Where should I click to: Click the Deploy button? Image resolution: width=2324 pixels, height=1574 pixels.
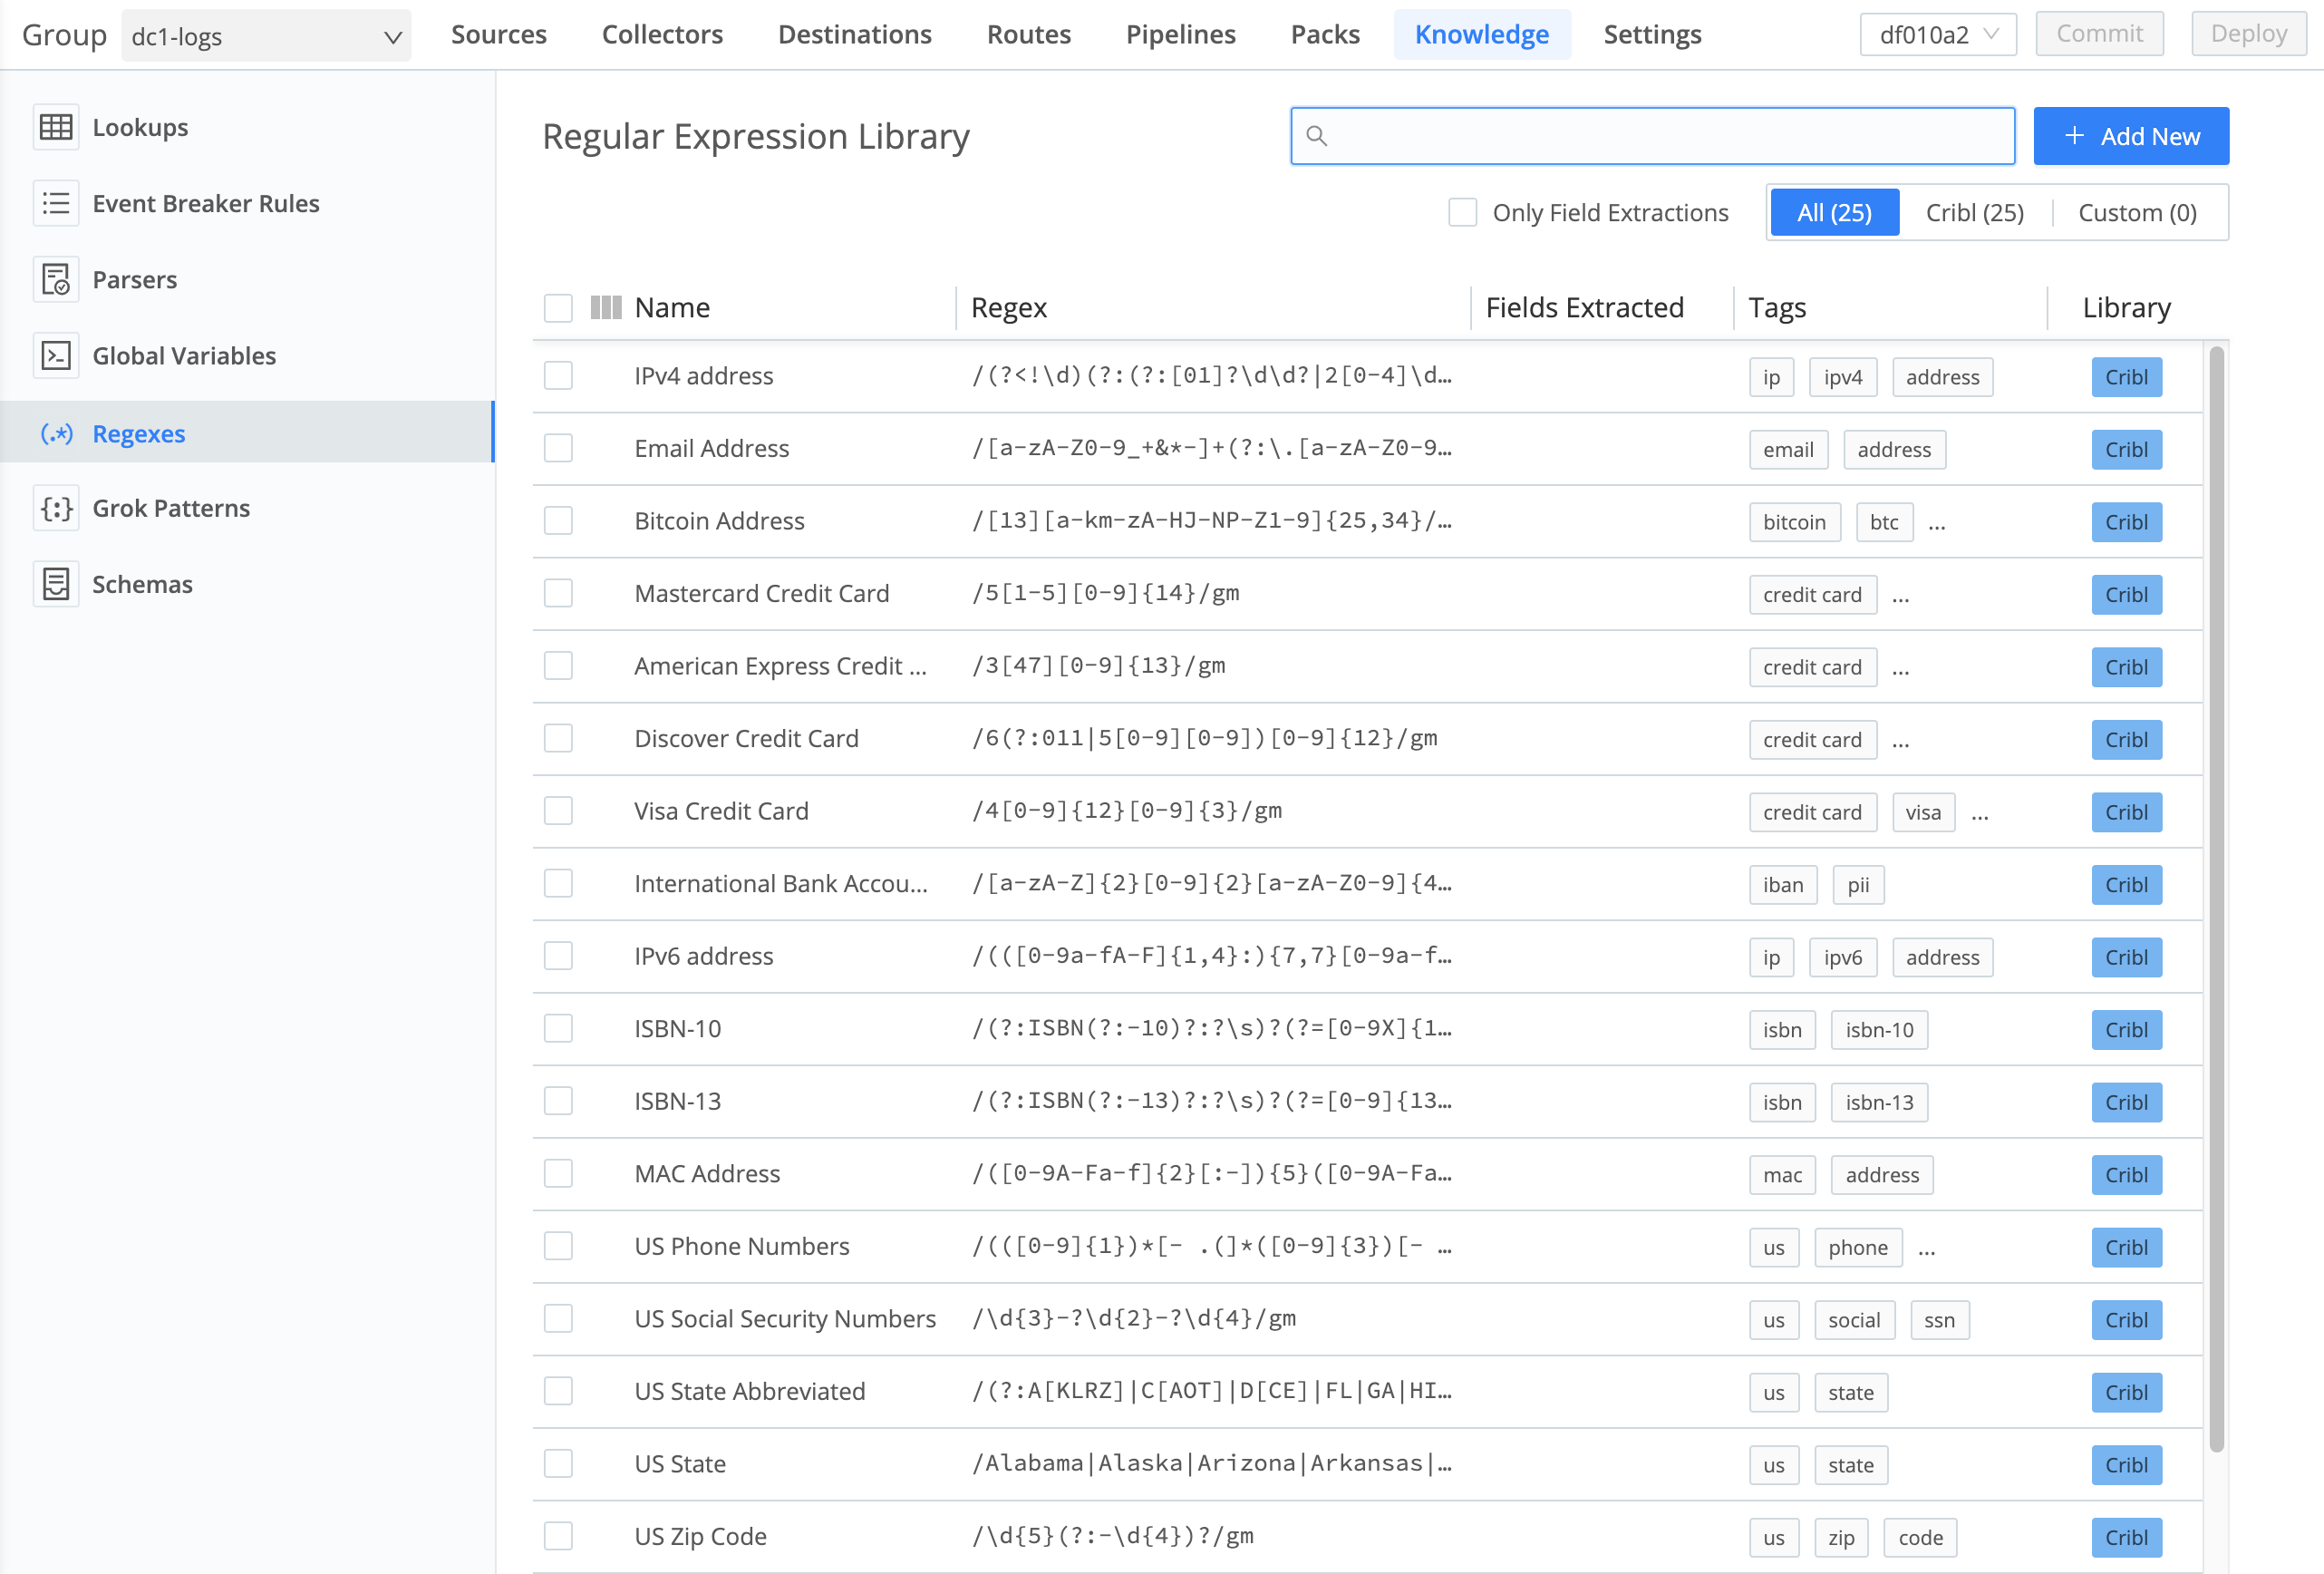click(2248, 34)
